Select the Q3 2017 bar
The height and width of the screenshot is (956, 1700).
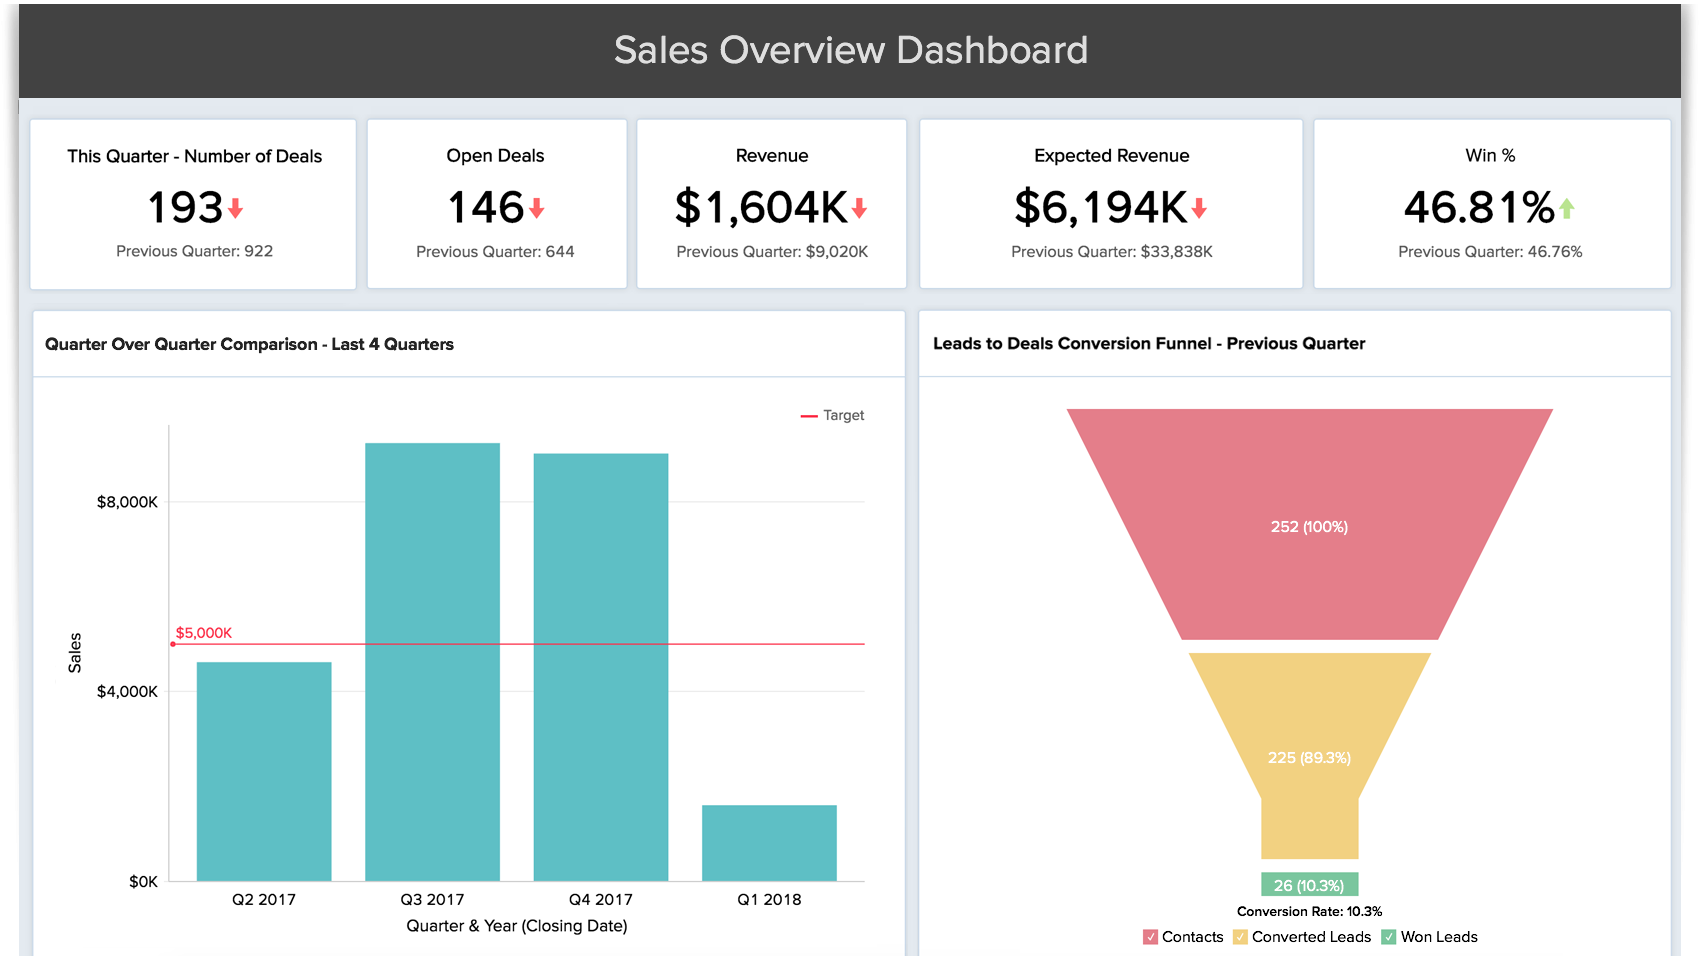(432, 662)
